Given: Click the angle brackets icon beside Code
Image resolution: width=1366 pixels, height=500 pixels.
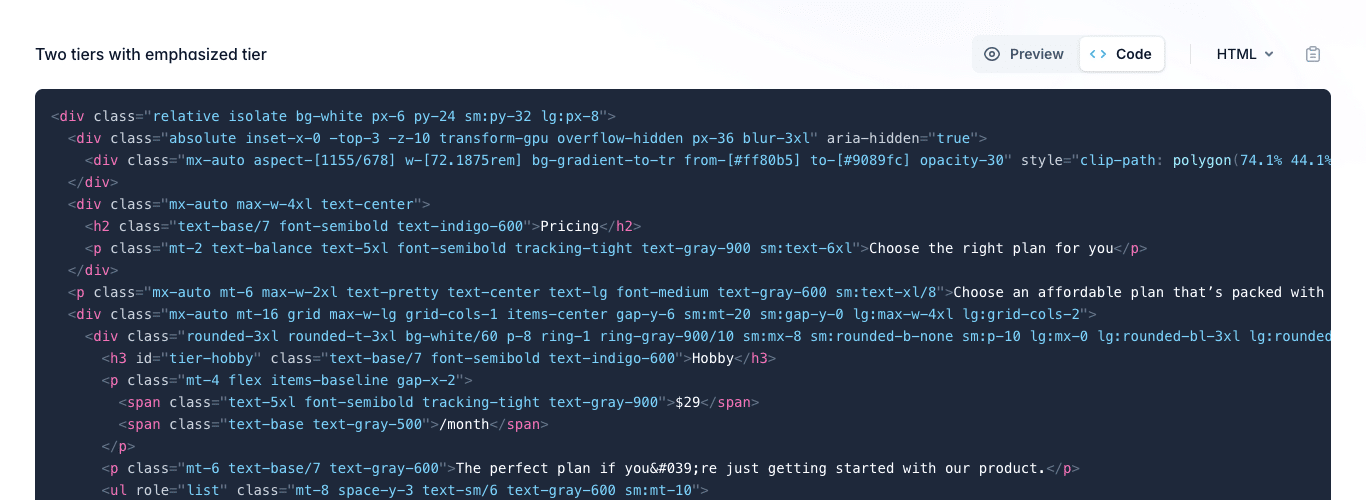Looking at the screenshot, I should pos(1098,54).
